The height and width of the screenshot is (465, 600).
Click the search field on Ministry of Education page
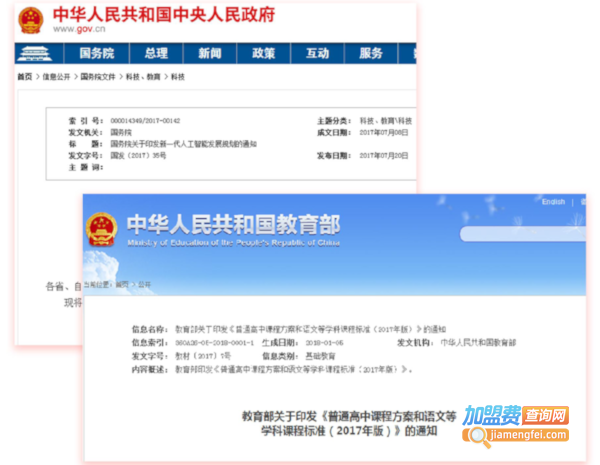coord(523,234)
